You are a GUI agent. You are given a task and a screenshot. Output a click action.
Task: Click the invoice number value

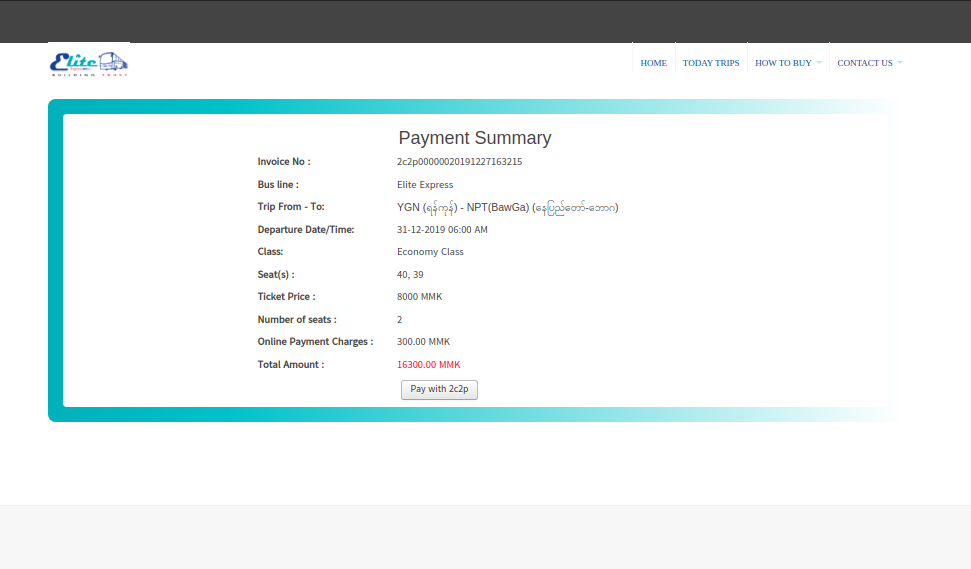[x=459, y=162]
